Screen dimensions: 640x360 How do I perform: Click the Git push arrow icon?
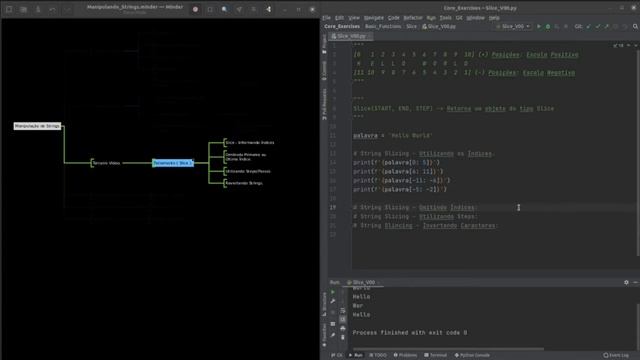click(x=607, y=26)
